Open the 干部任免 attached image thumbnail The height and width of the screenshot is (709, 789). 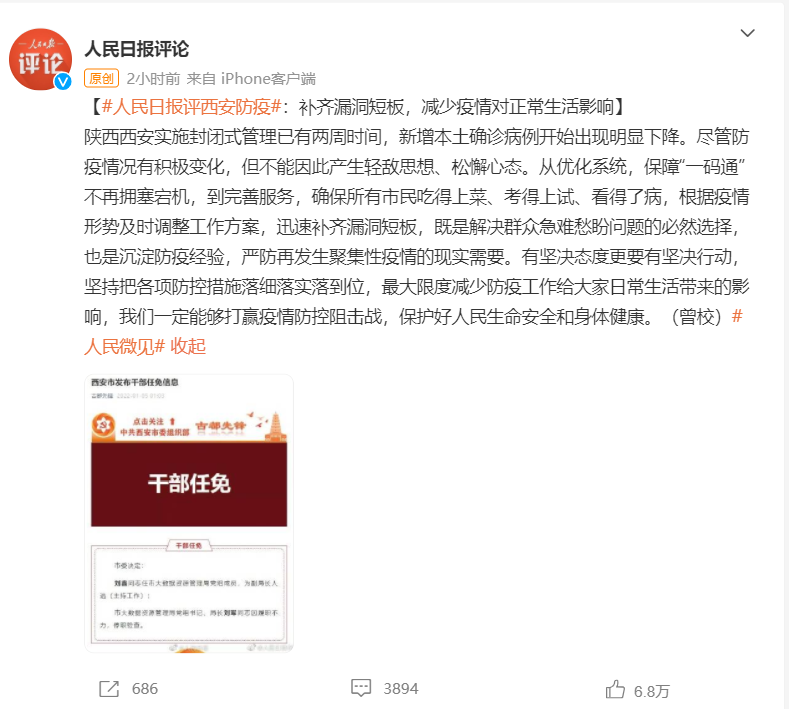[x=189, y=513]
